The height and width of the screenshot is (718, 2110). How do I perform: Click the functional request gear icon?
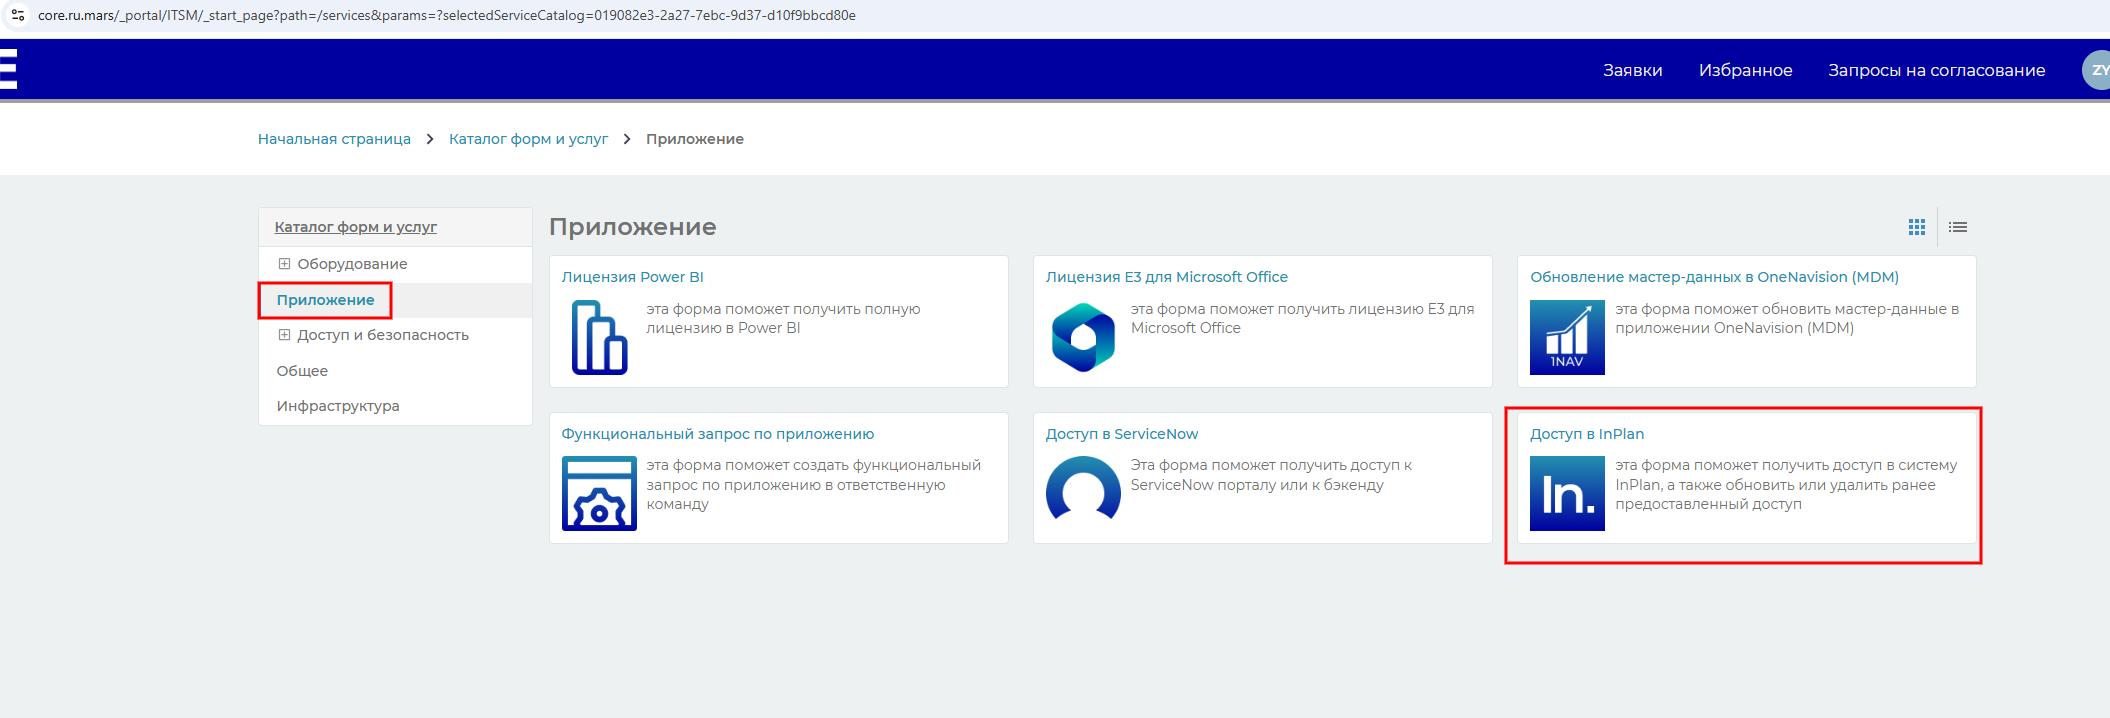[599, 493]
